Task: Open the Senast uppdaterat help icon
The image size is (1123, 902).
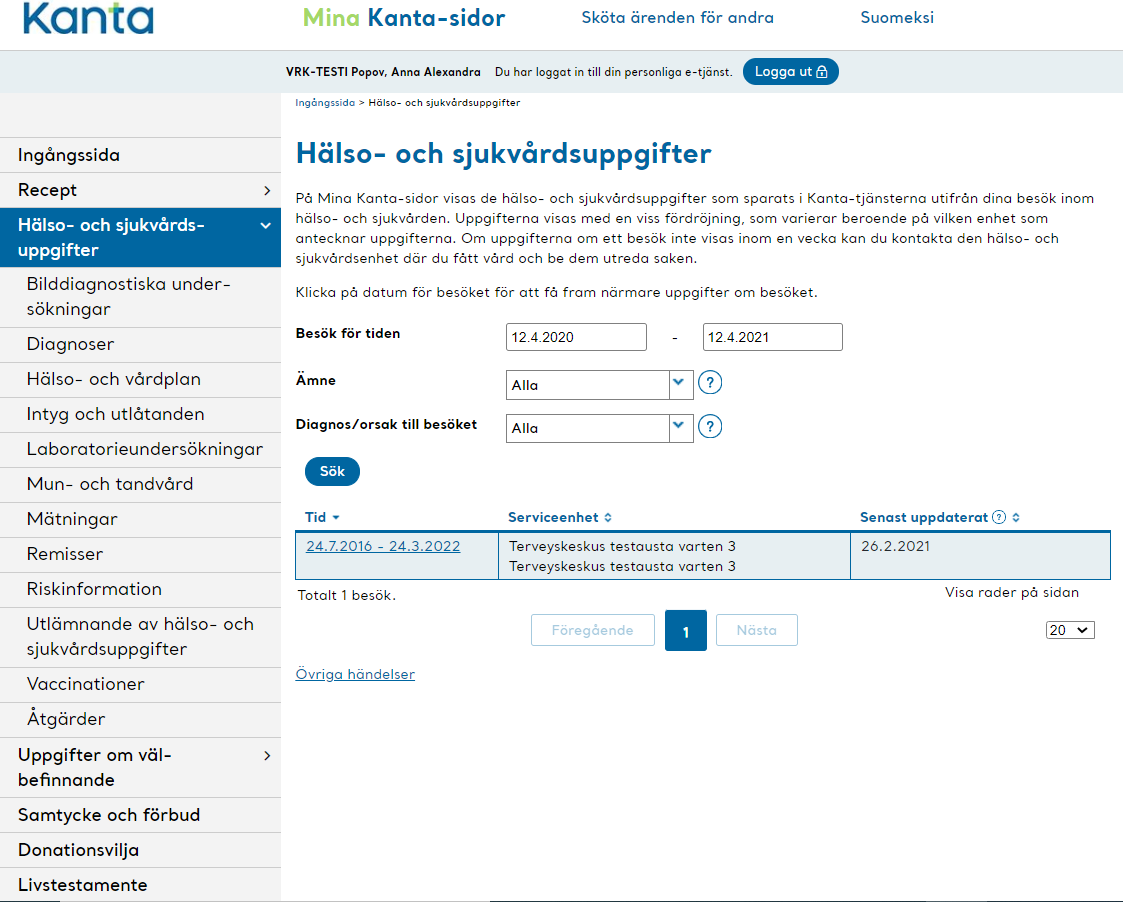Action: click(x=999, y=517)
